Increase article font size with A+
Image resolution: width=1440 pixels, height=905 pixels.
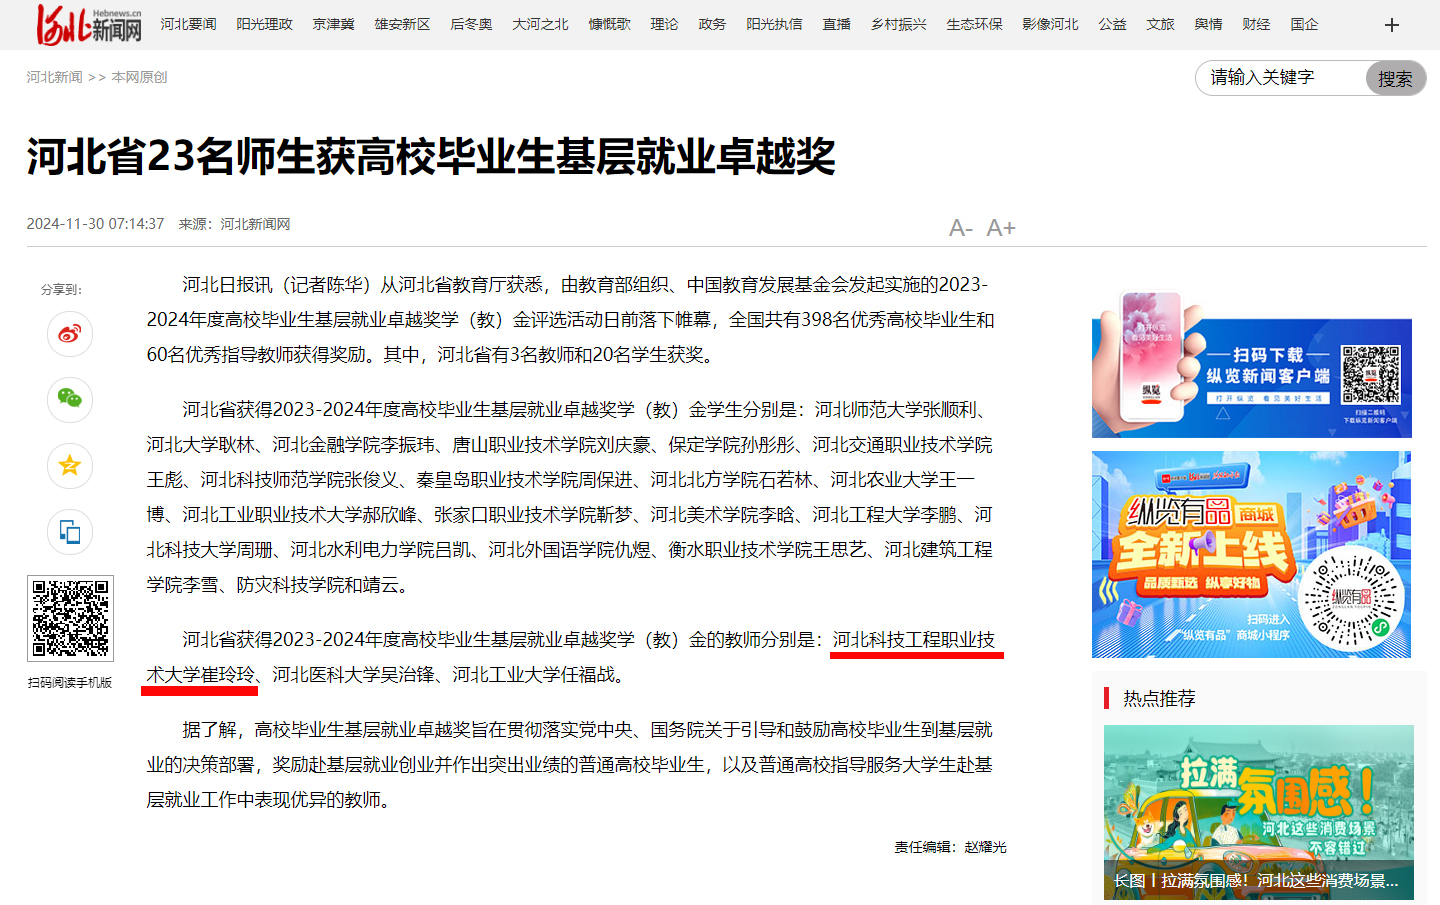[x=1001, y=228]
